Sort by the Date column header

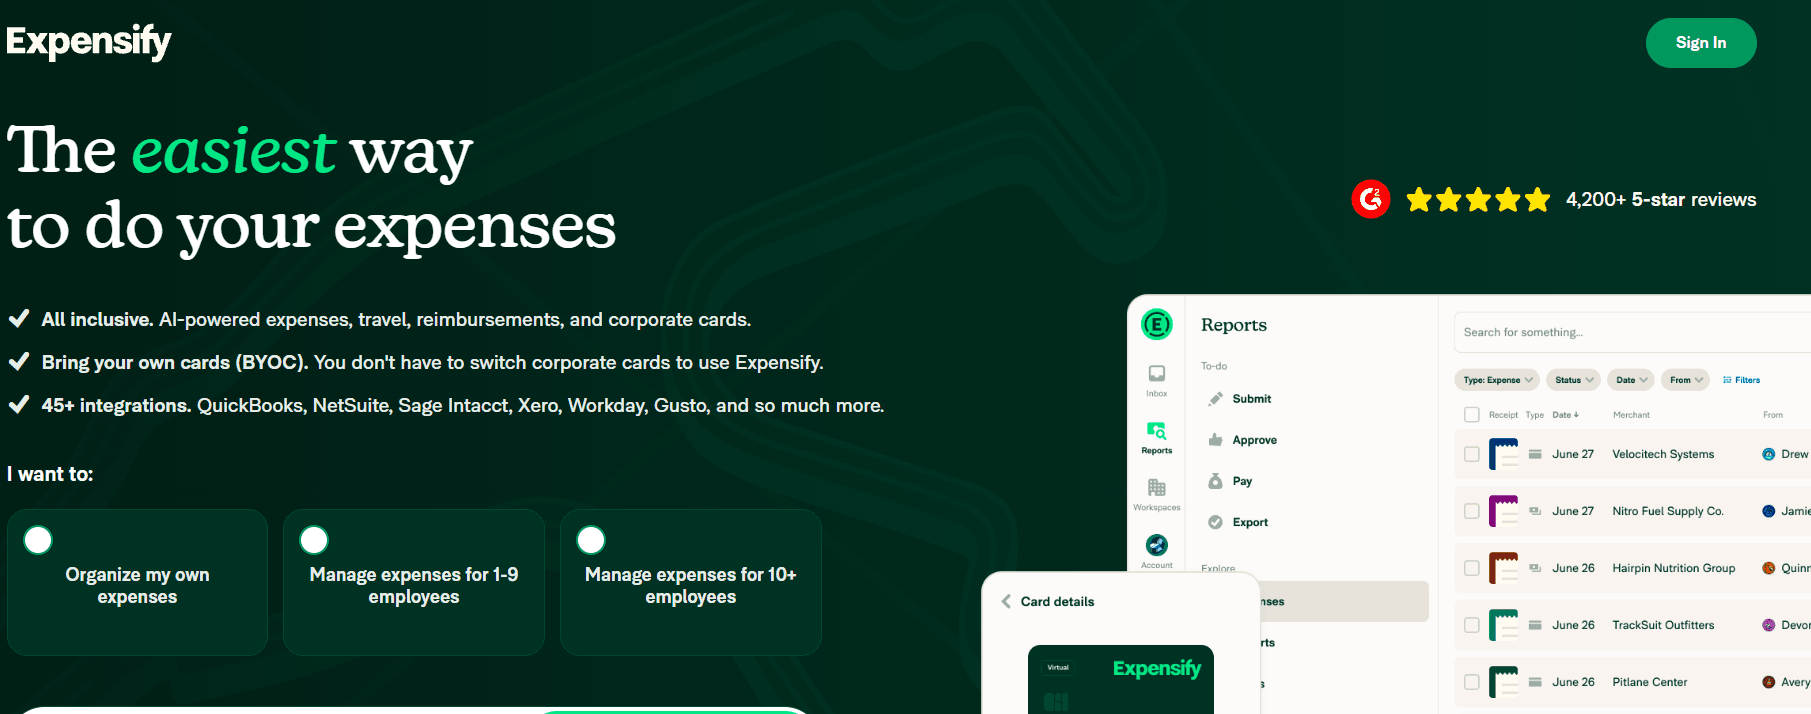[1565, 415]
